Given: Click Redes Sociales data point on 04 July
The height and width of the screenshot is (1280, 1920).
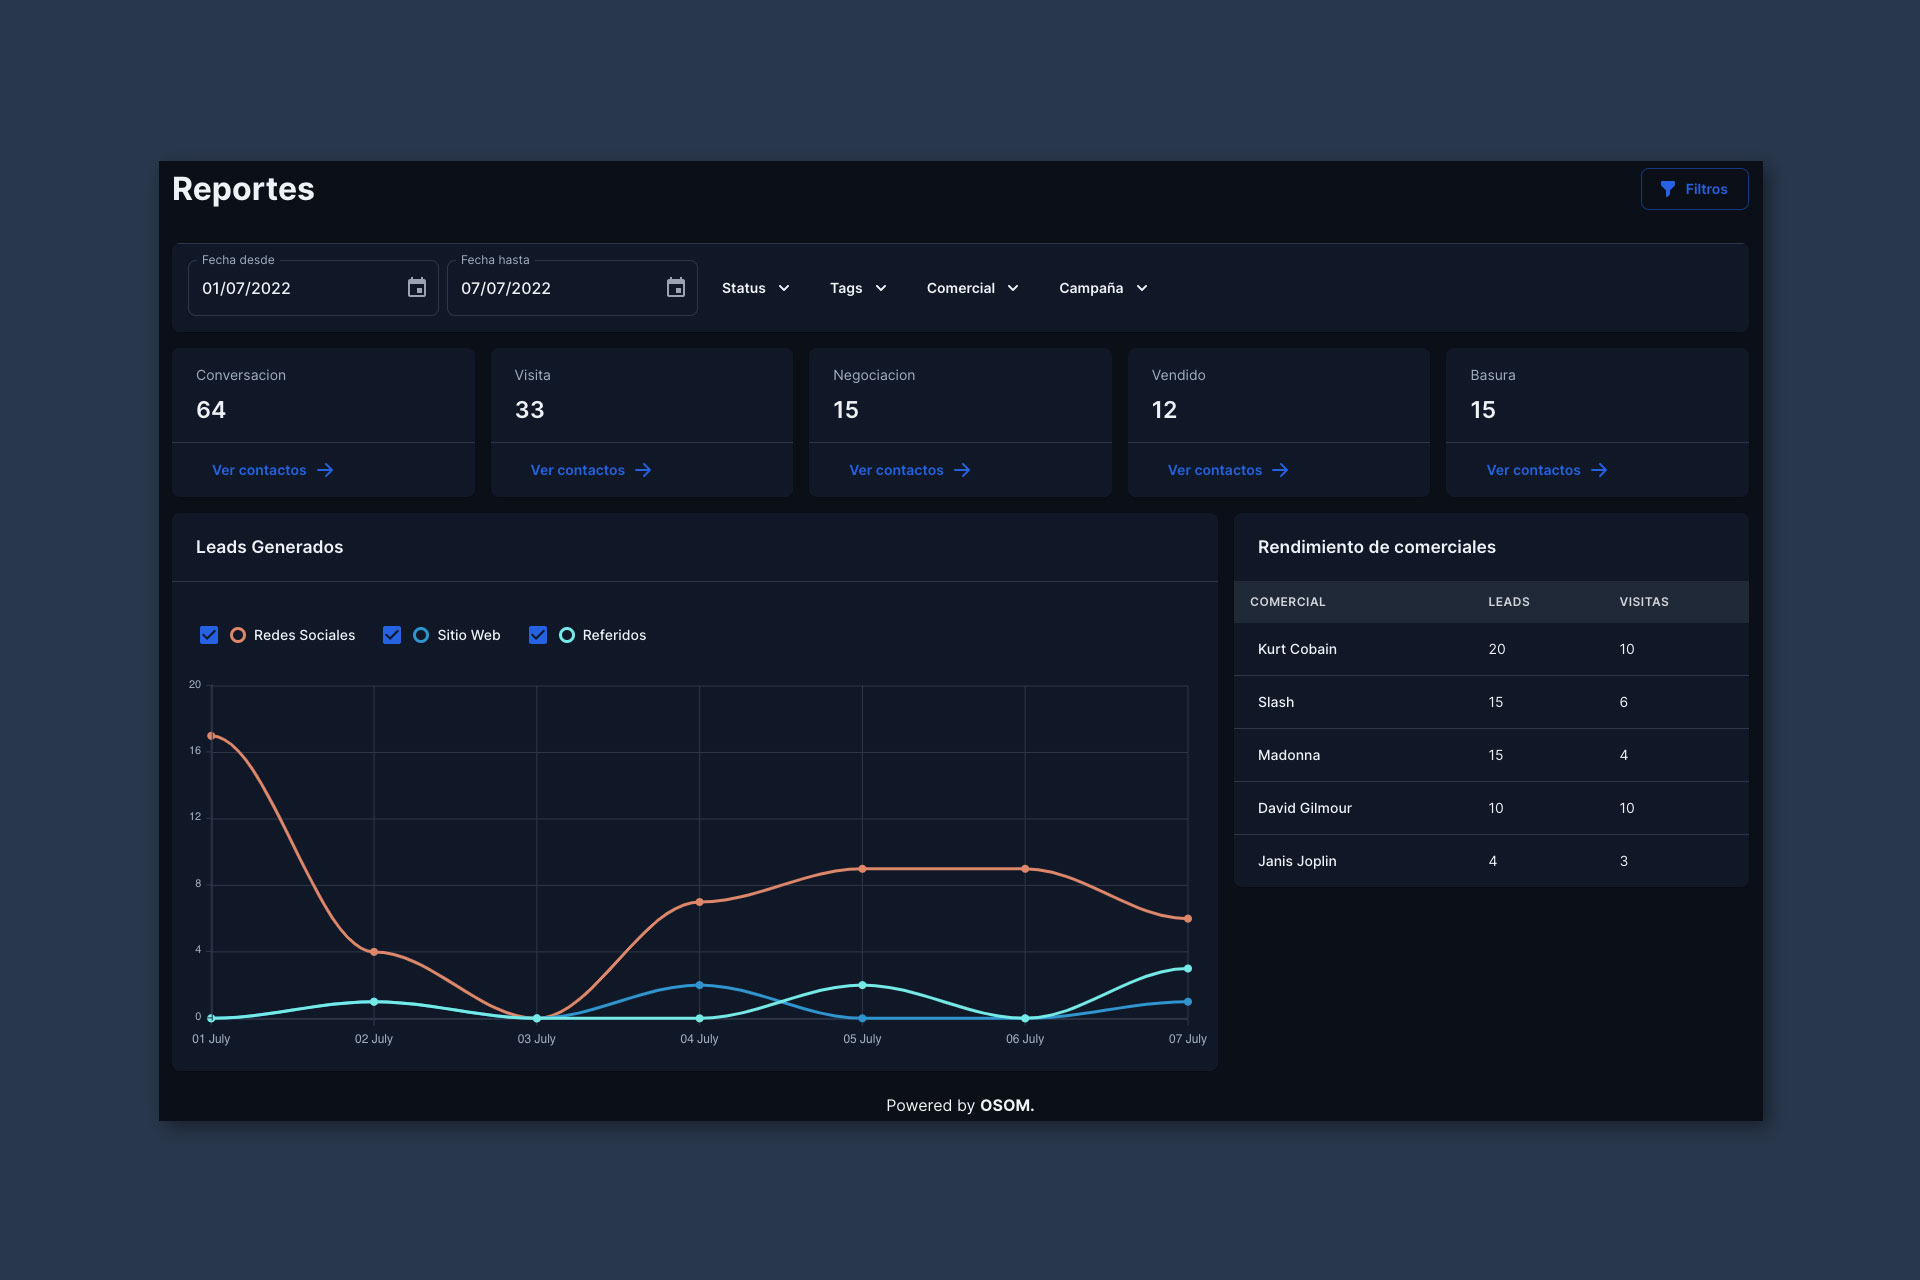Looking at the screenshot, I should (699, 902).
